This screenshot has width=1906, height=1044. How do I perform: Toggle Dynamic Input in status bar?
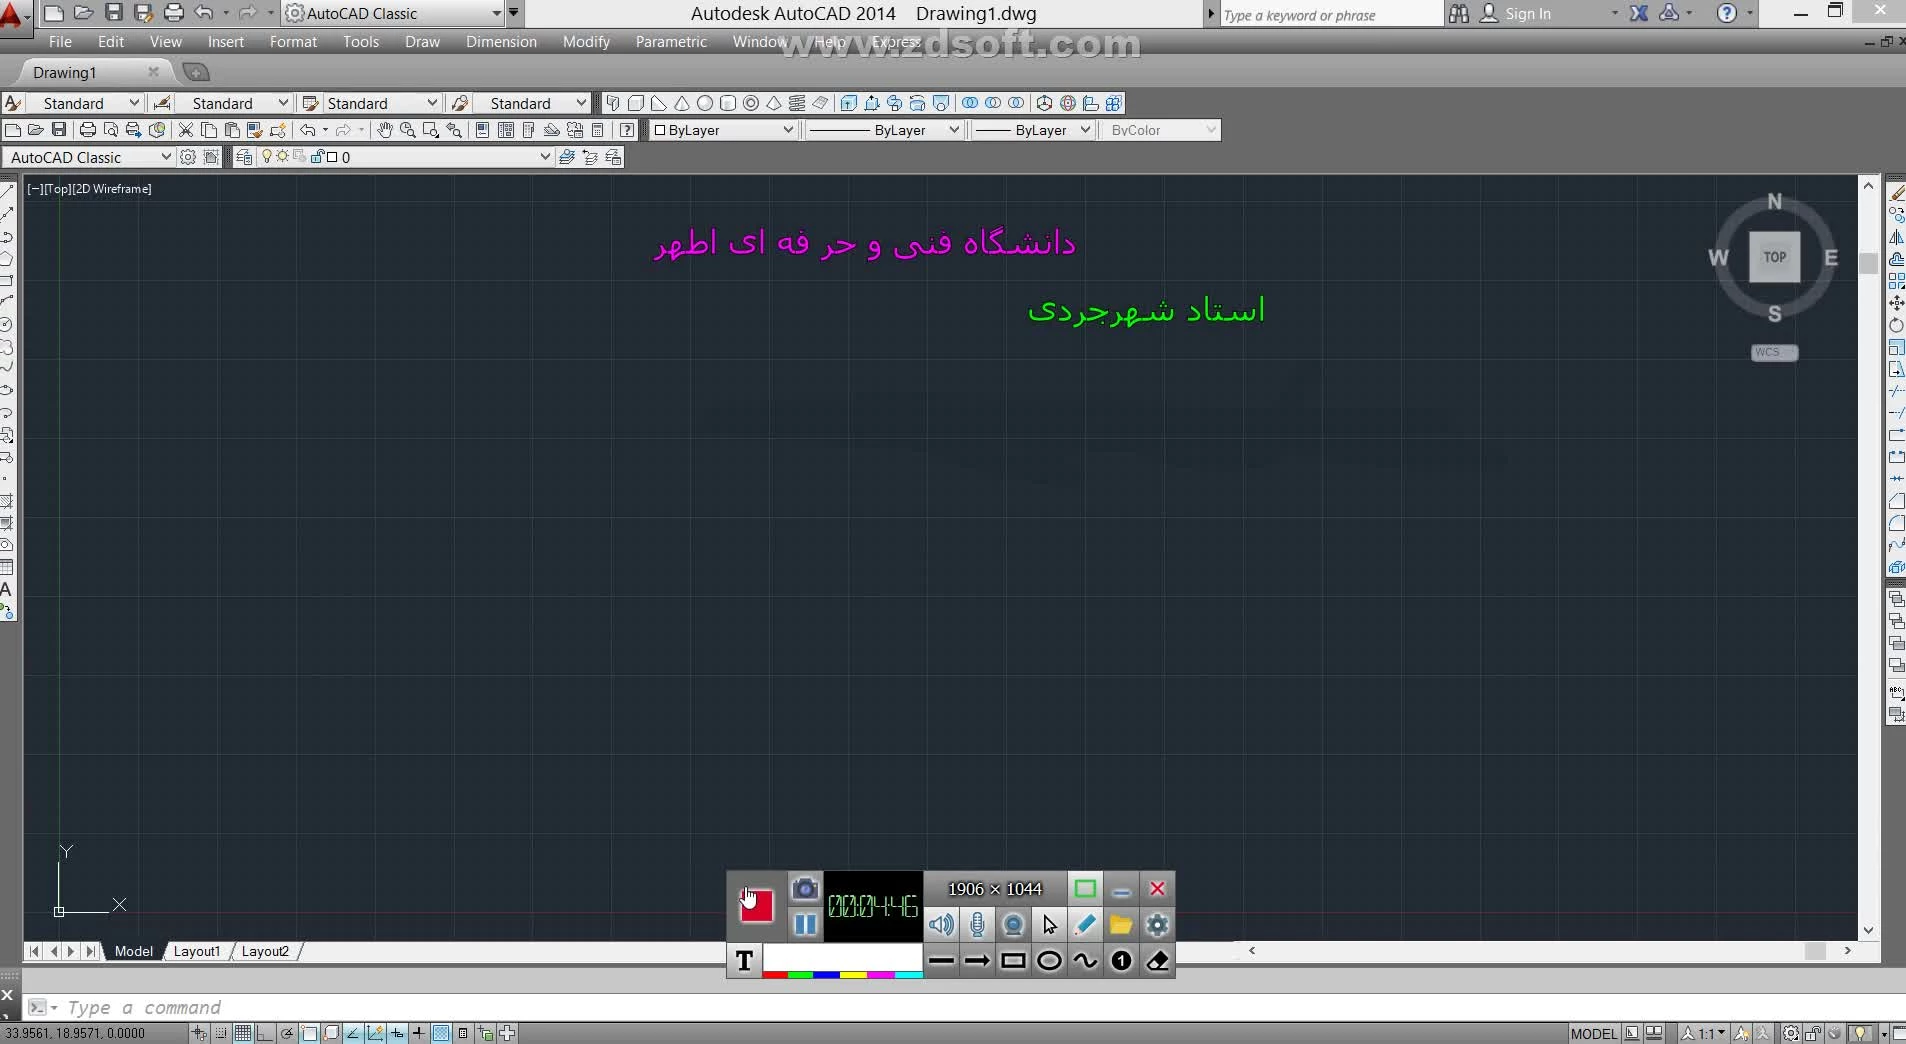[397, 1033]
